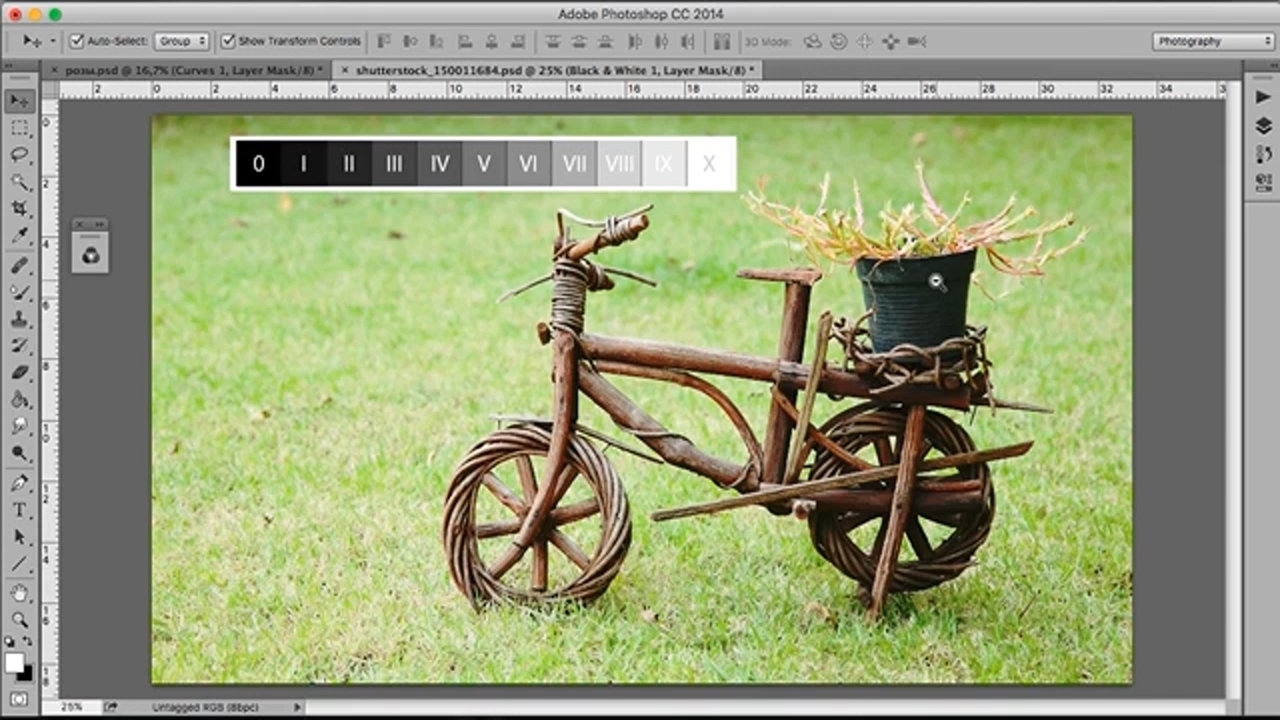Screen dimensions: 1280x720
Task: Align vertical centers of layers
Action: click(x=410, y=41)
